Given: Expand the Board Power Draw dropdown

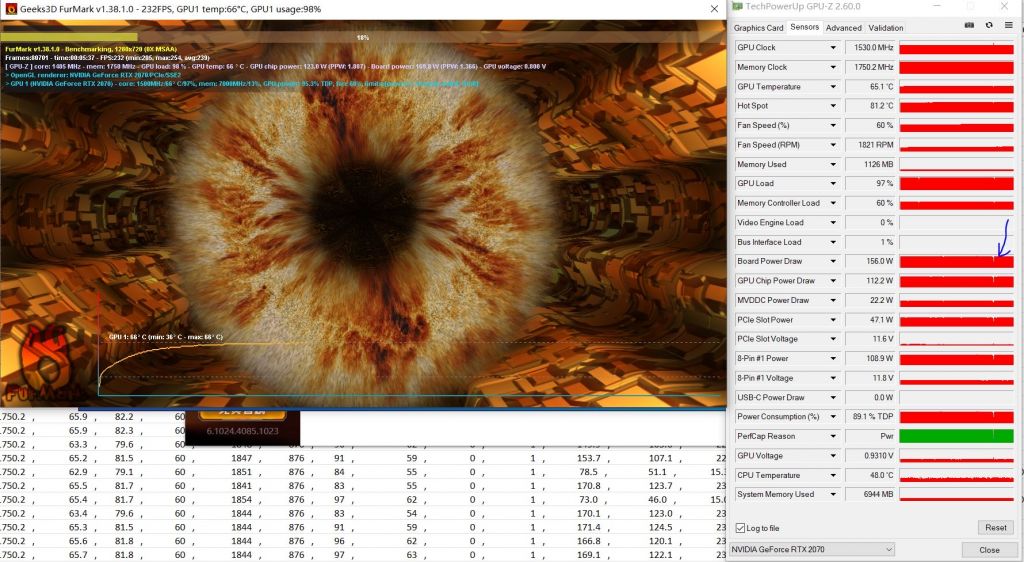Looking at the screenshot, I should [x=833, y=261].
